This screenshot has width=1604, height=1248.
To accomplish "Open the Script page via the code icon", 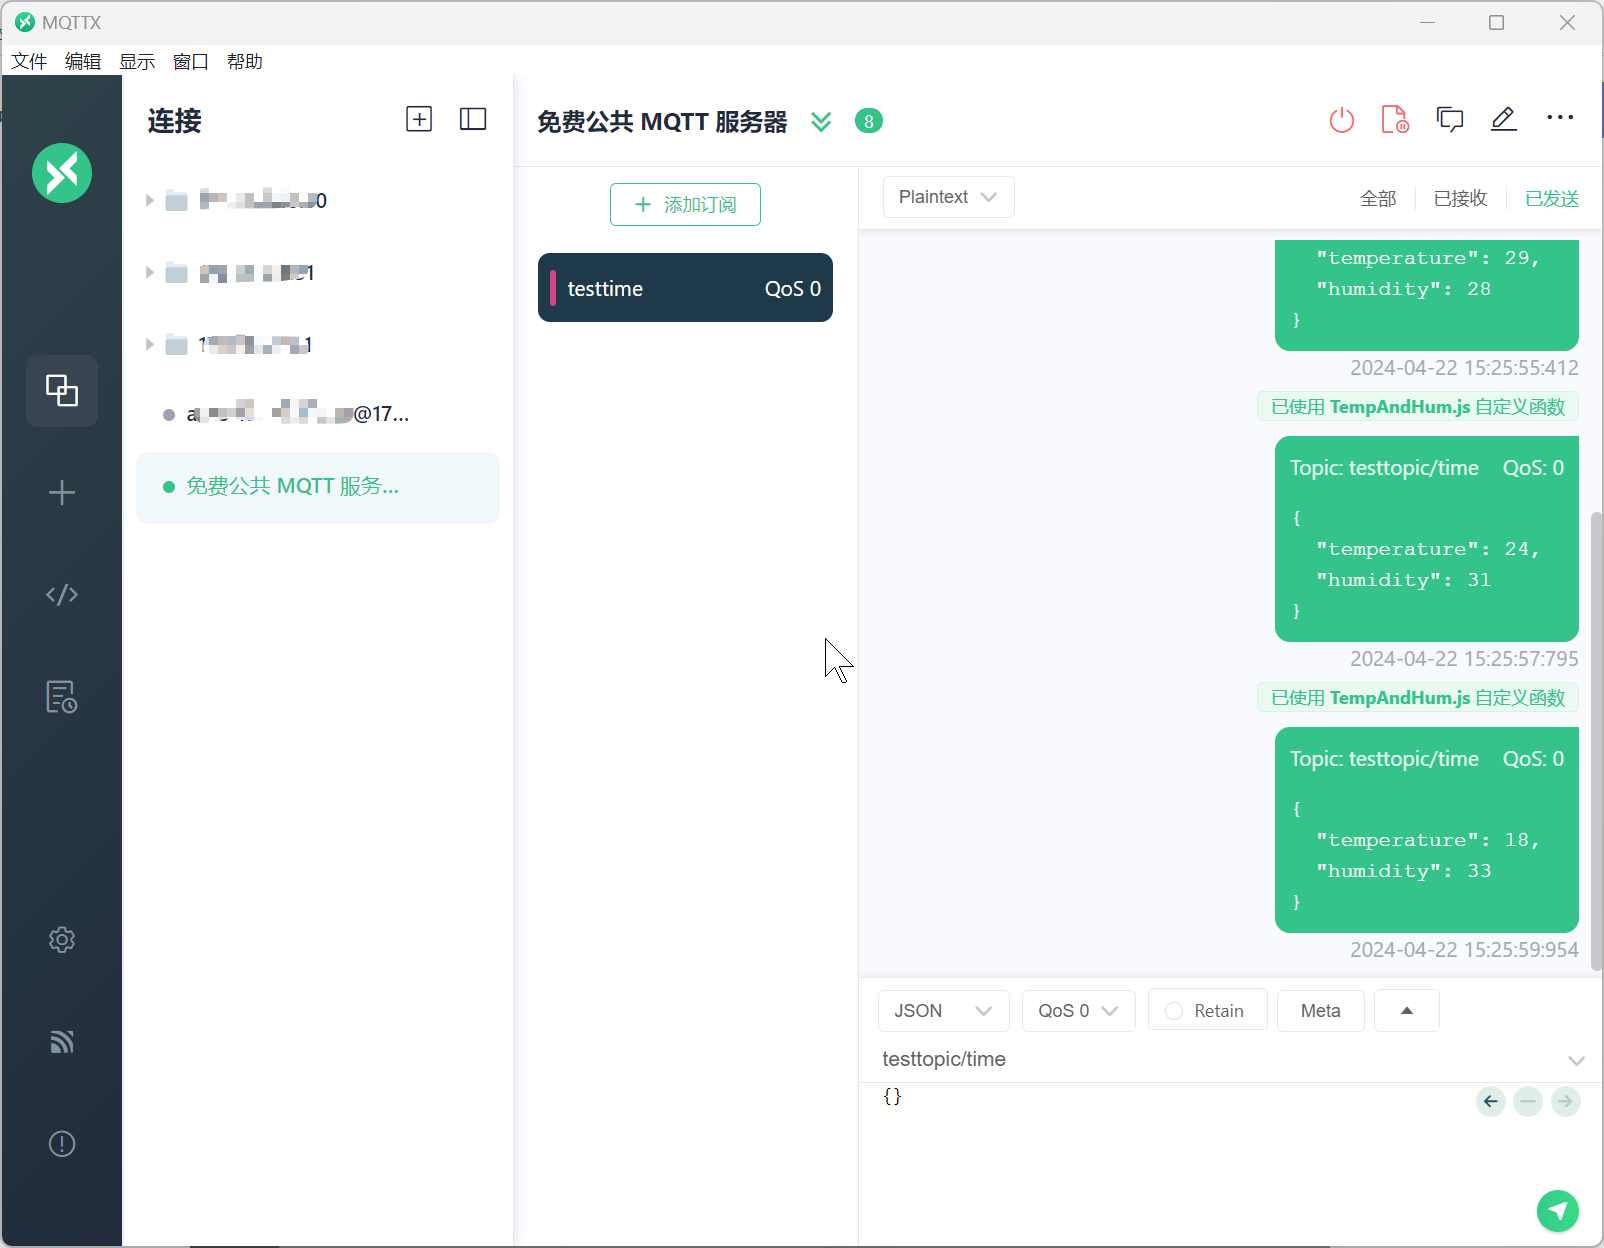I will click(x=62, y=595).
